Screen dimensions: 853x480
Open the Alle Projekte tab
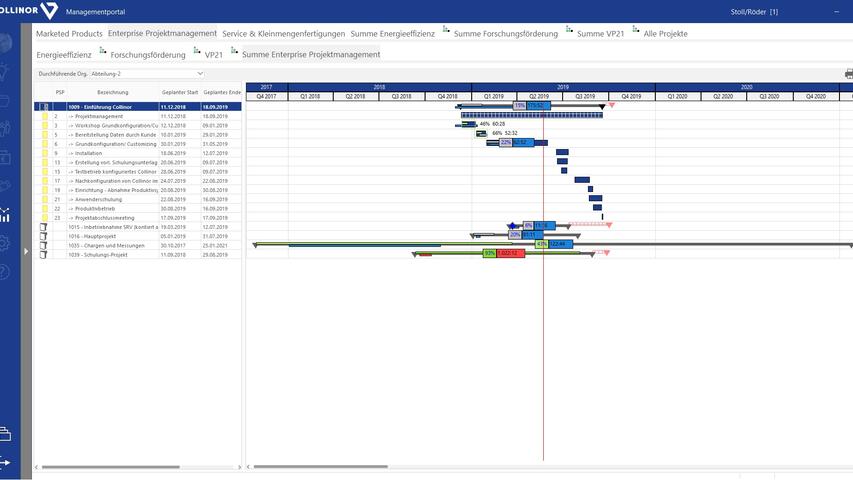tap(665, 33)
